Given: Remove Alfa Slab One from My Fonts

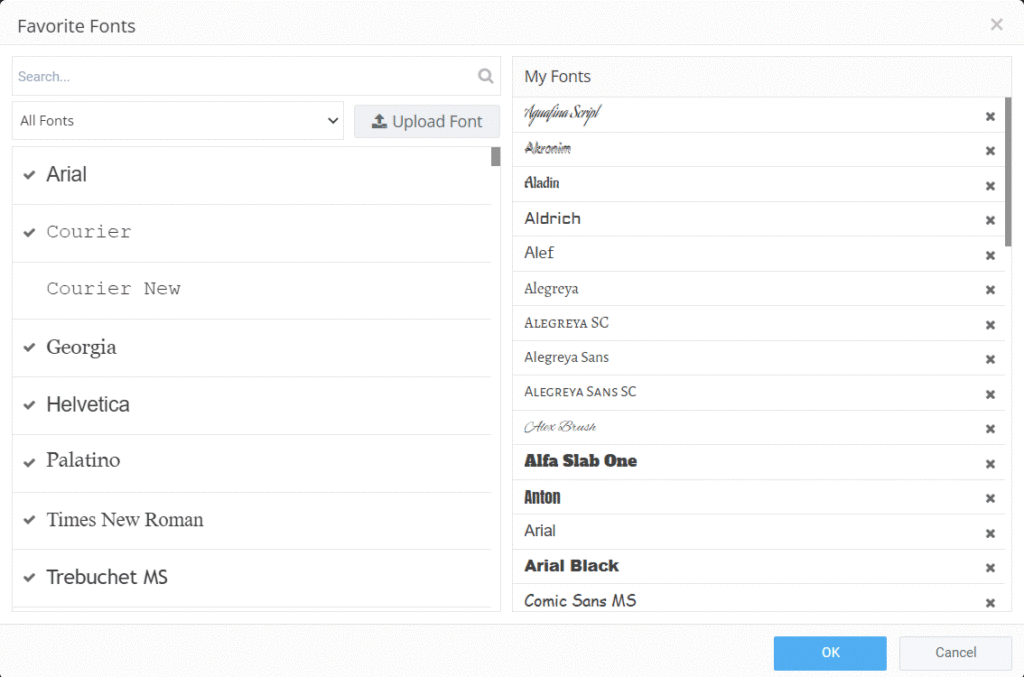Looking at the screenshot, I should pyautogui.click(x=990, y=463).
